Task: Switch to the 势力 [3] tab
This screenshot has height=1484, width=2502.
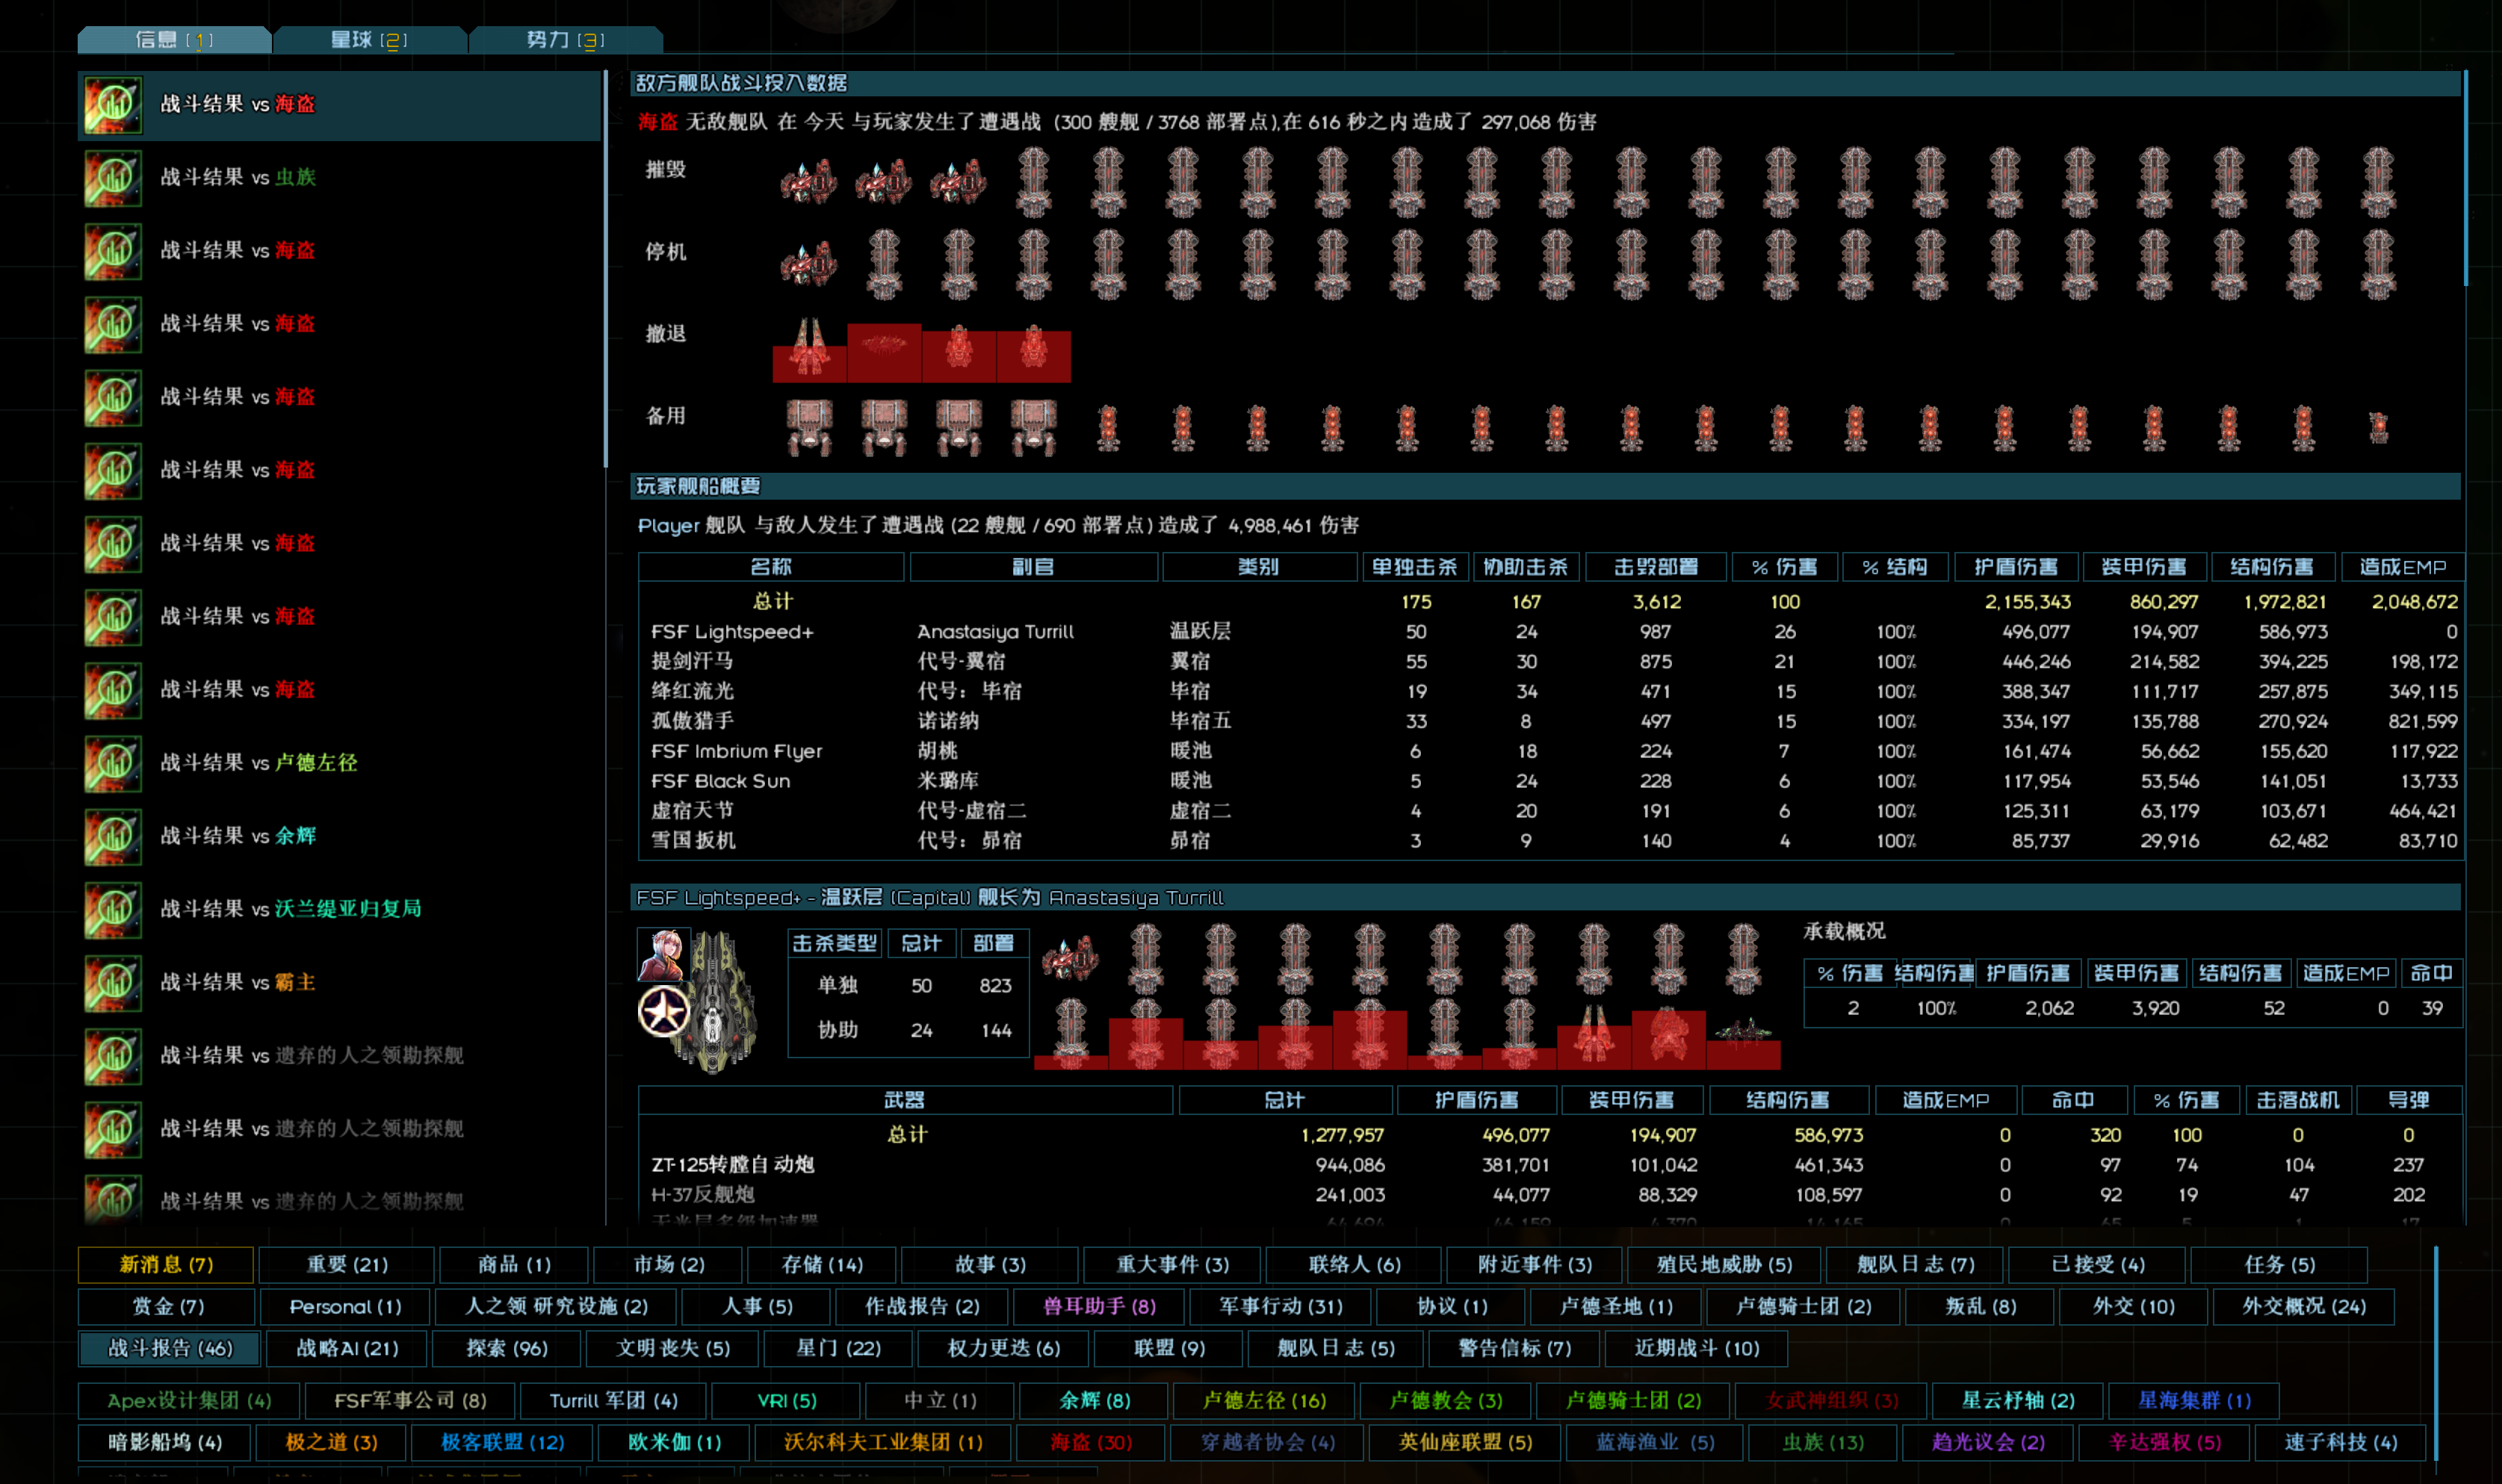Action: point(565,40)
